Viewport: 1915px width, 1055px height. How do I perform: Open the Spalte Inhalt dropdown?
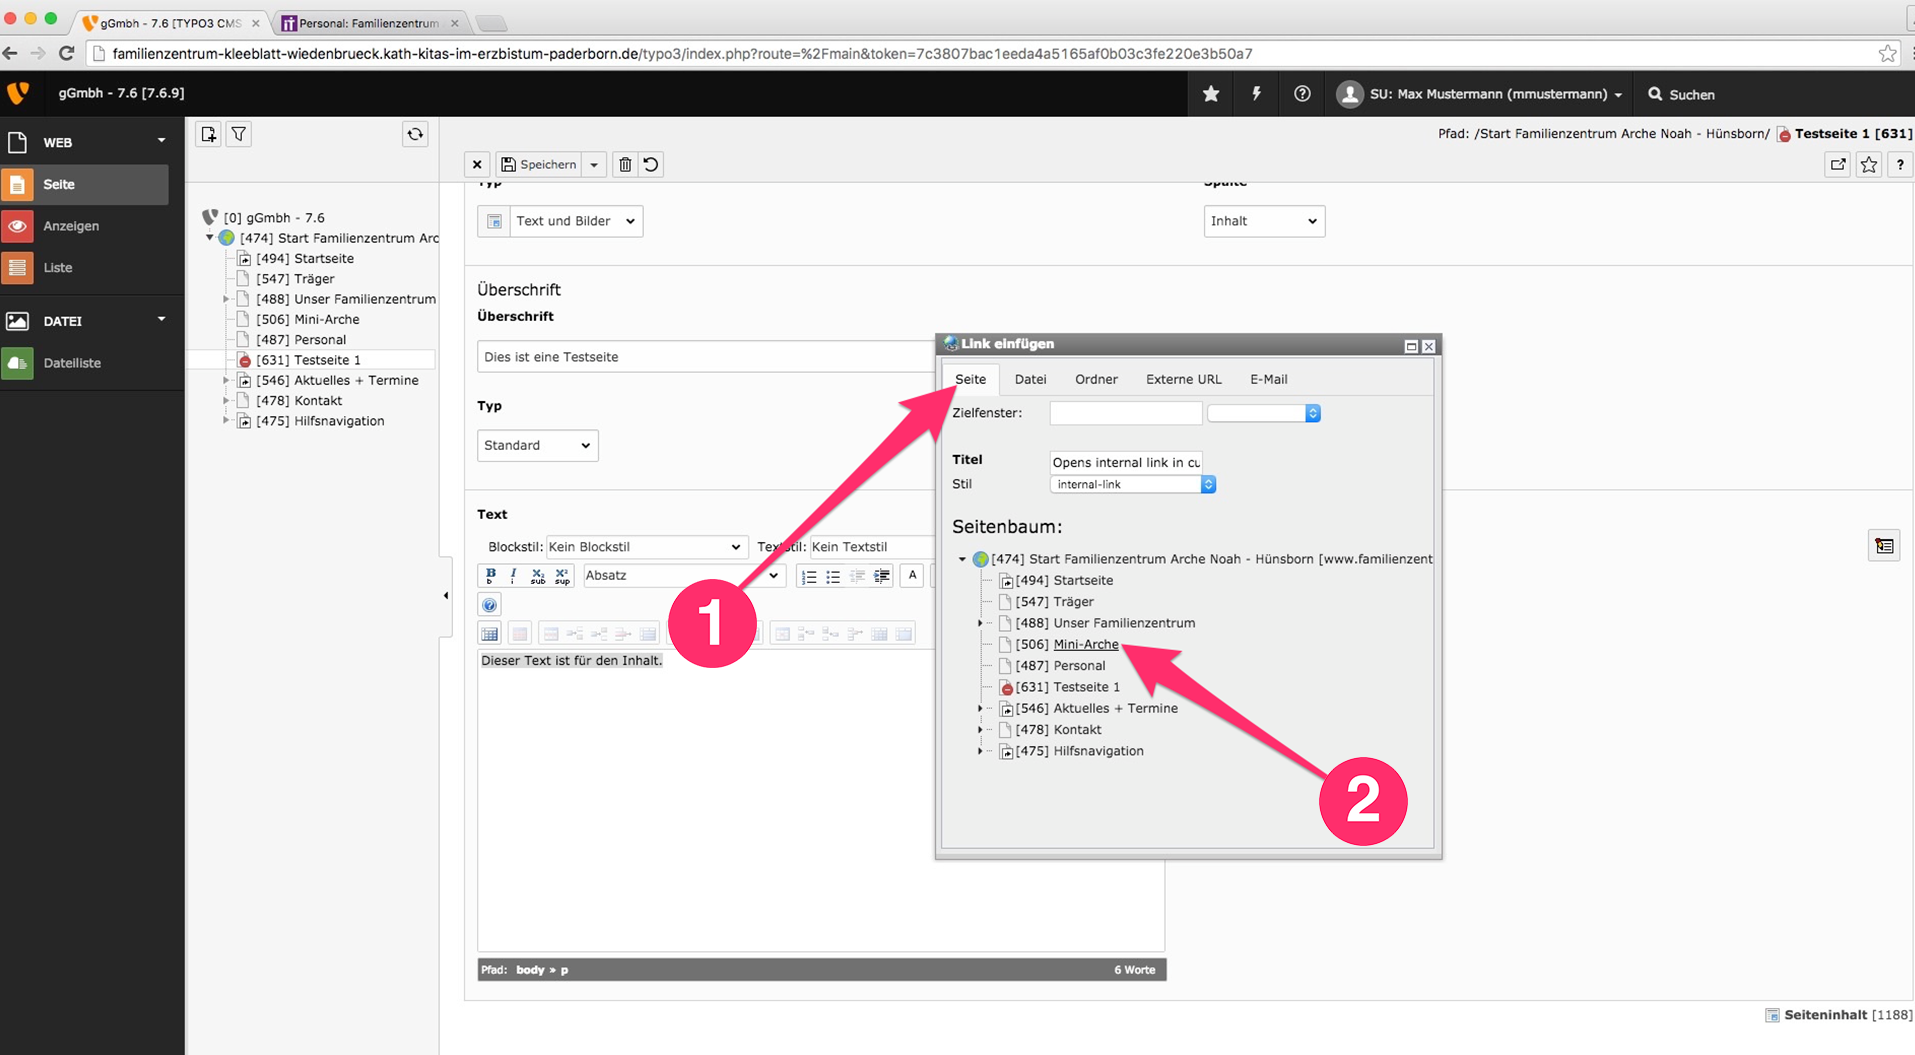(x=1263, y=221)
